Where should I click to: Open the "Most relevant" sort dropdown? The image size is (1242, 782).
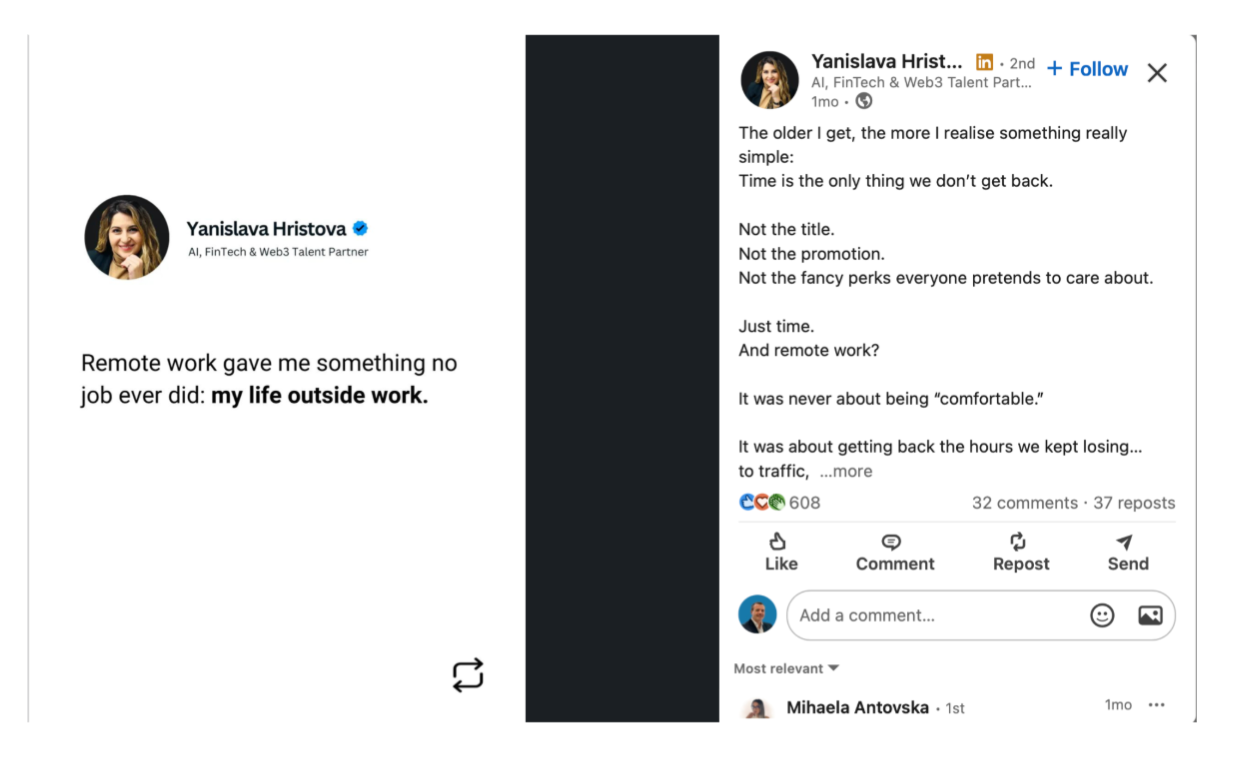point(786,668)
